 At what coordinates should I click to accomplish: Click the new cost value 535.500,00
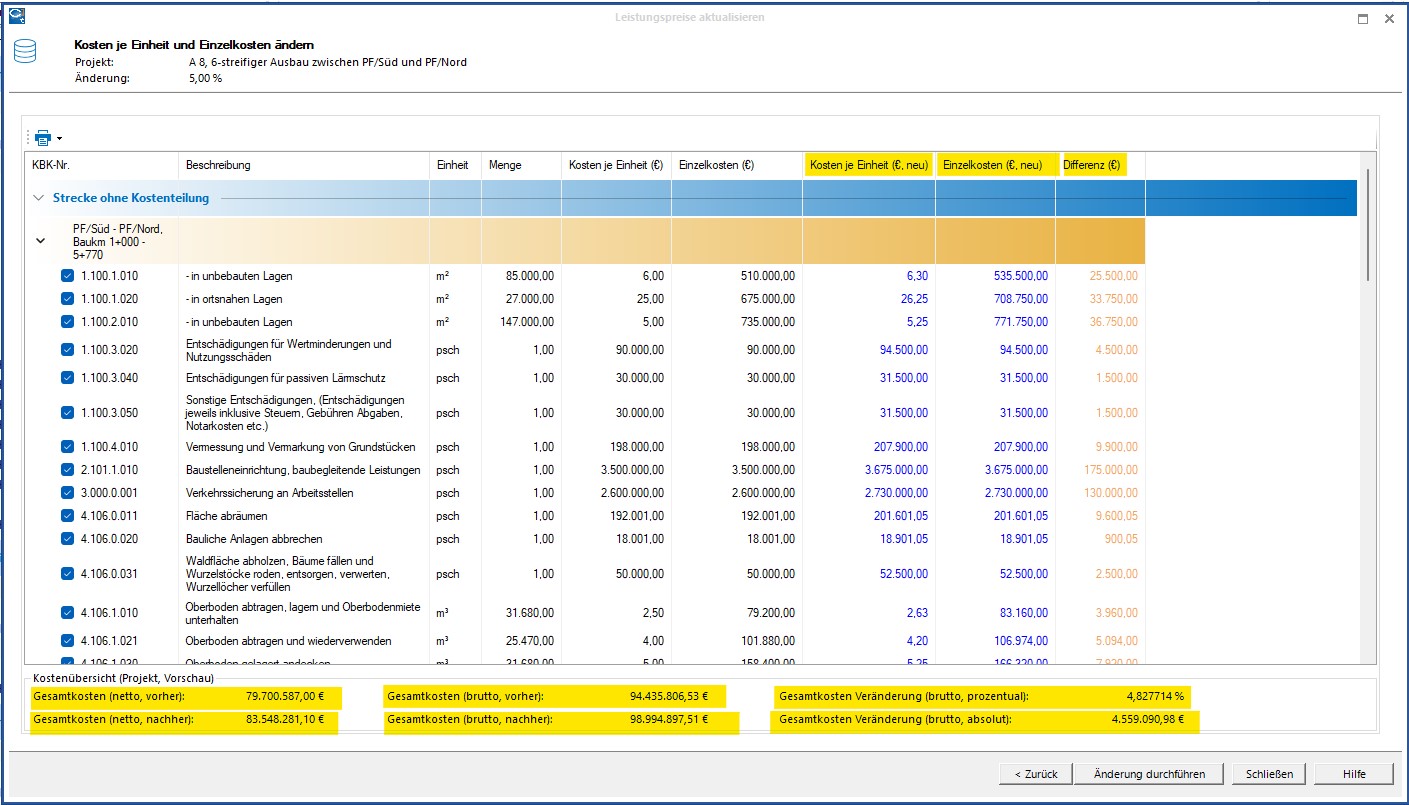pyautogui.click(x=1019, y=276)
